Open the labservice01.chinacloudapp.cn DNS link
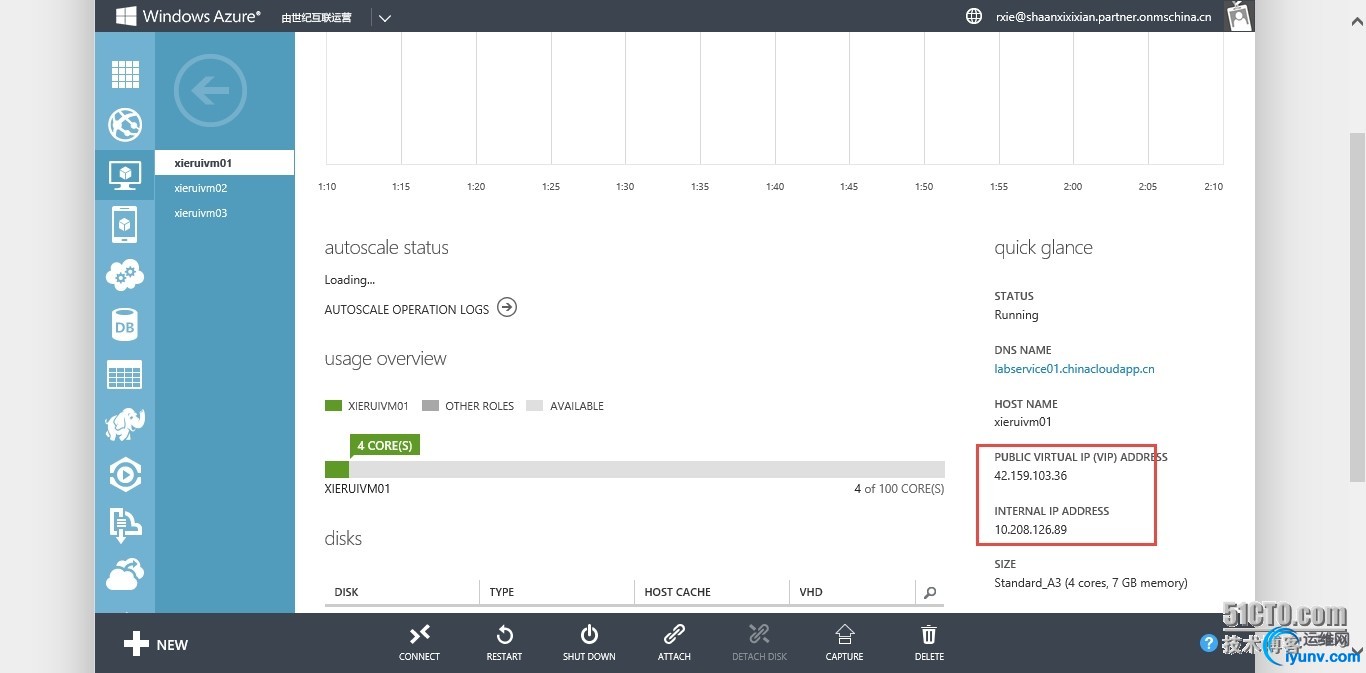Screen dimensions: 1366x673 pyautogui.click(x=1074, y=369)
